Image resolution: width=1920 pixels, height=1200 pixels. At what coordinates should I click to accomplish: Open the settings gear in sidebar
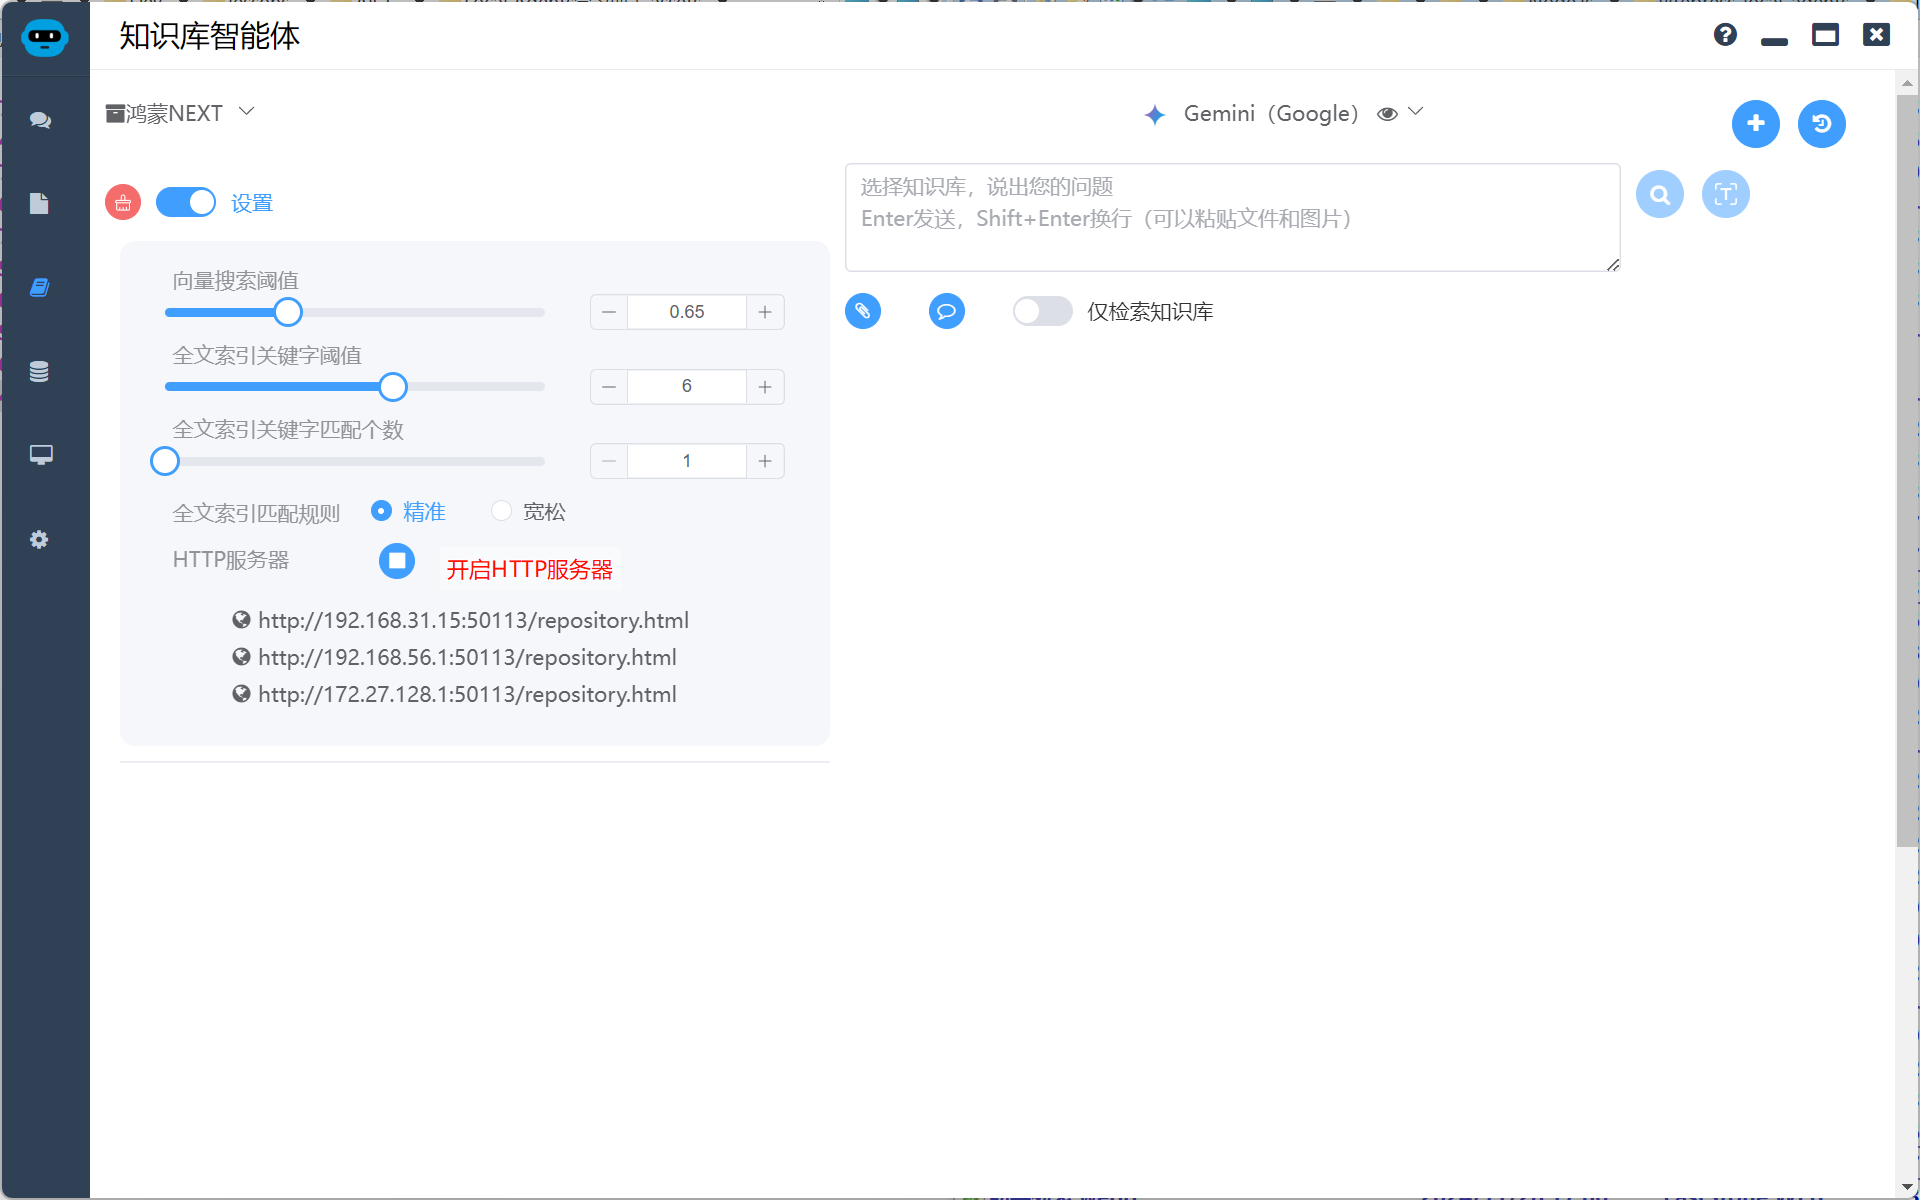pos(39,540)
